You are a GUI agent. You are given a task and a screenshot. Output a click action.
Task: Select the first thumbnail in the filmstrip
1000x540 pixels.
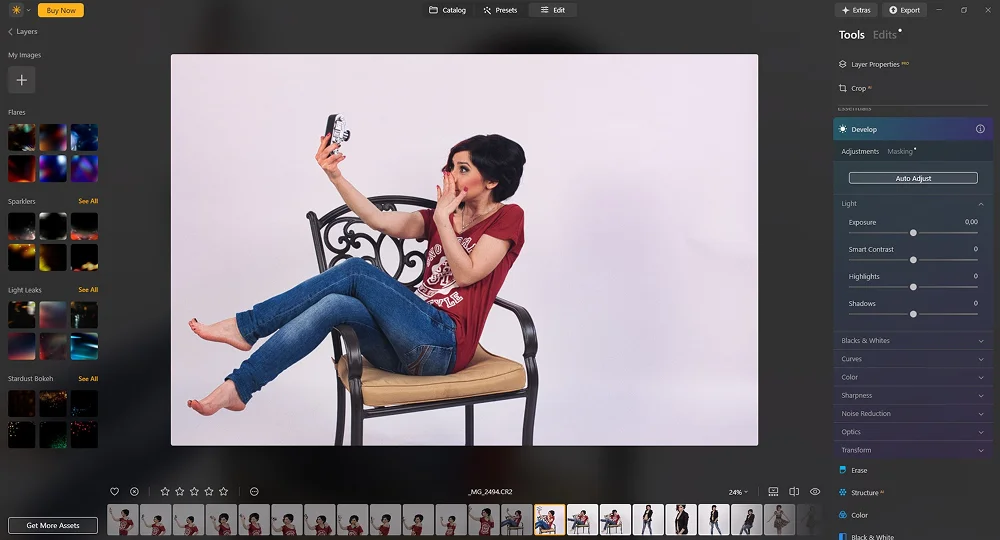click(x=123, y=520)
